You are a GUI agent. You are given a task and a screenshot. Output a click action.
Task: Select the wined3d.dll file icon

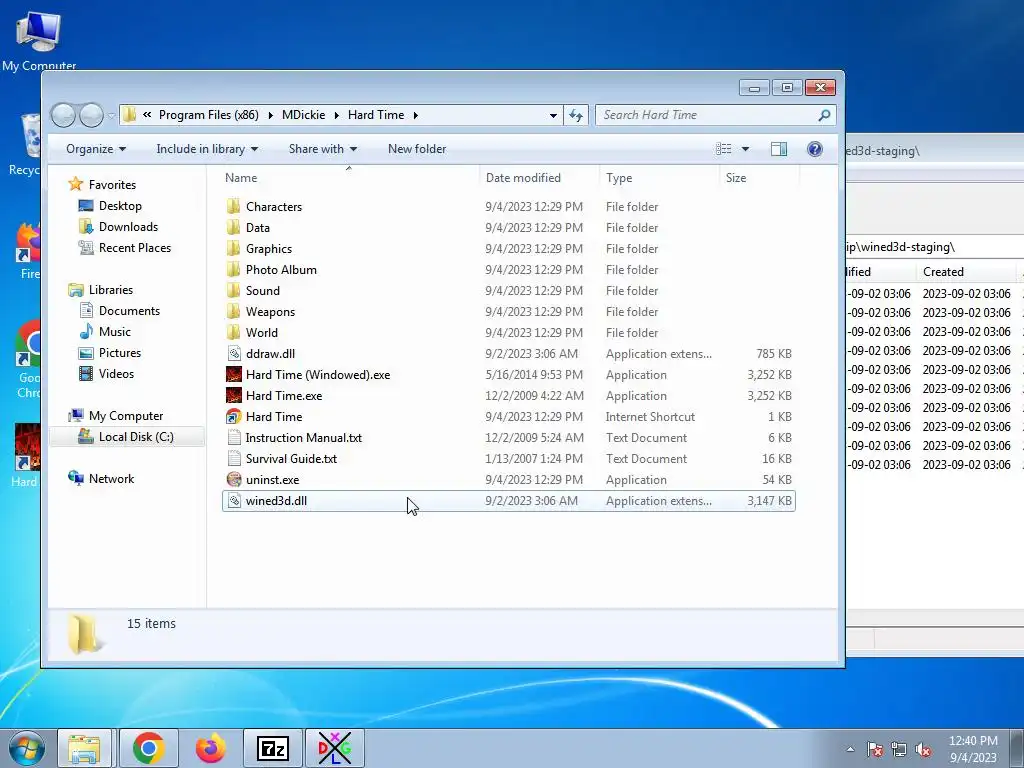coord(234,501)
